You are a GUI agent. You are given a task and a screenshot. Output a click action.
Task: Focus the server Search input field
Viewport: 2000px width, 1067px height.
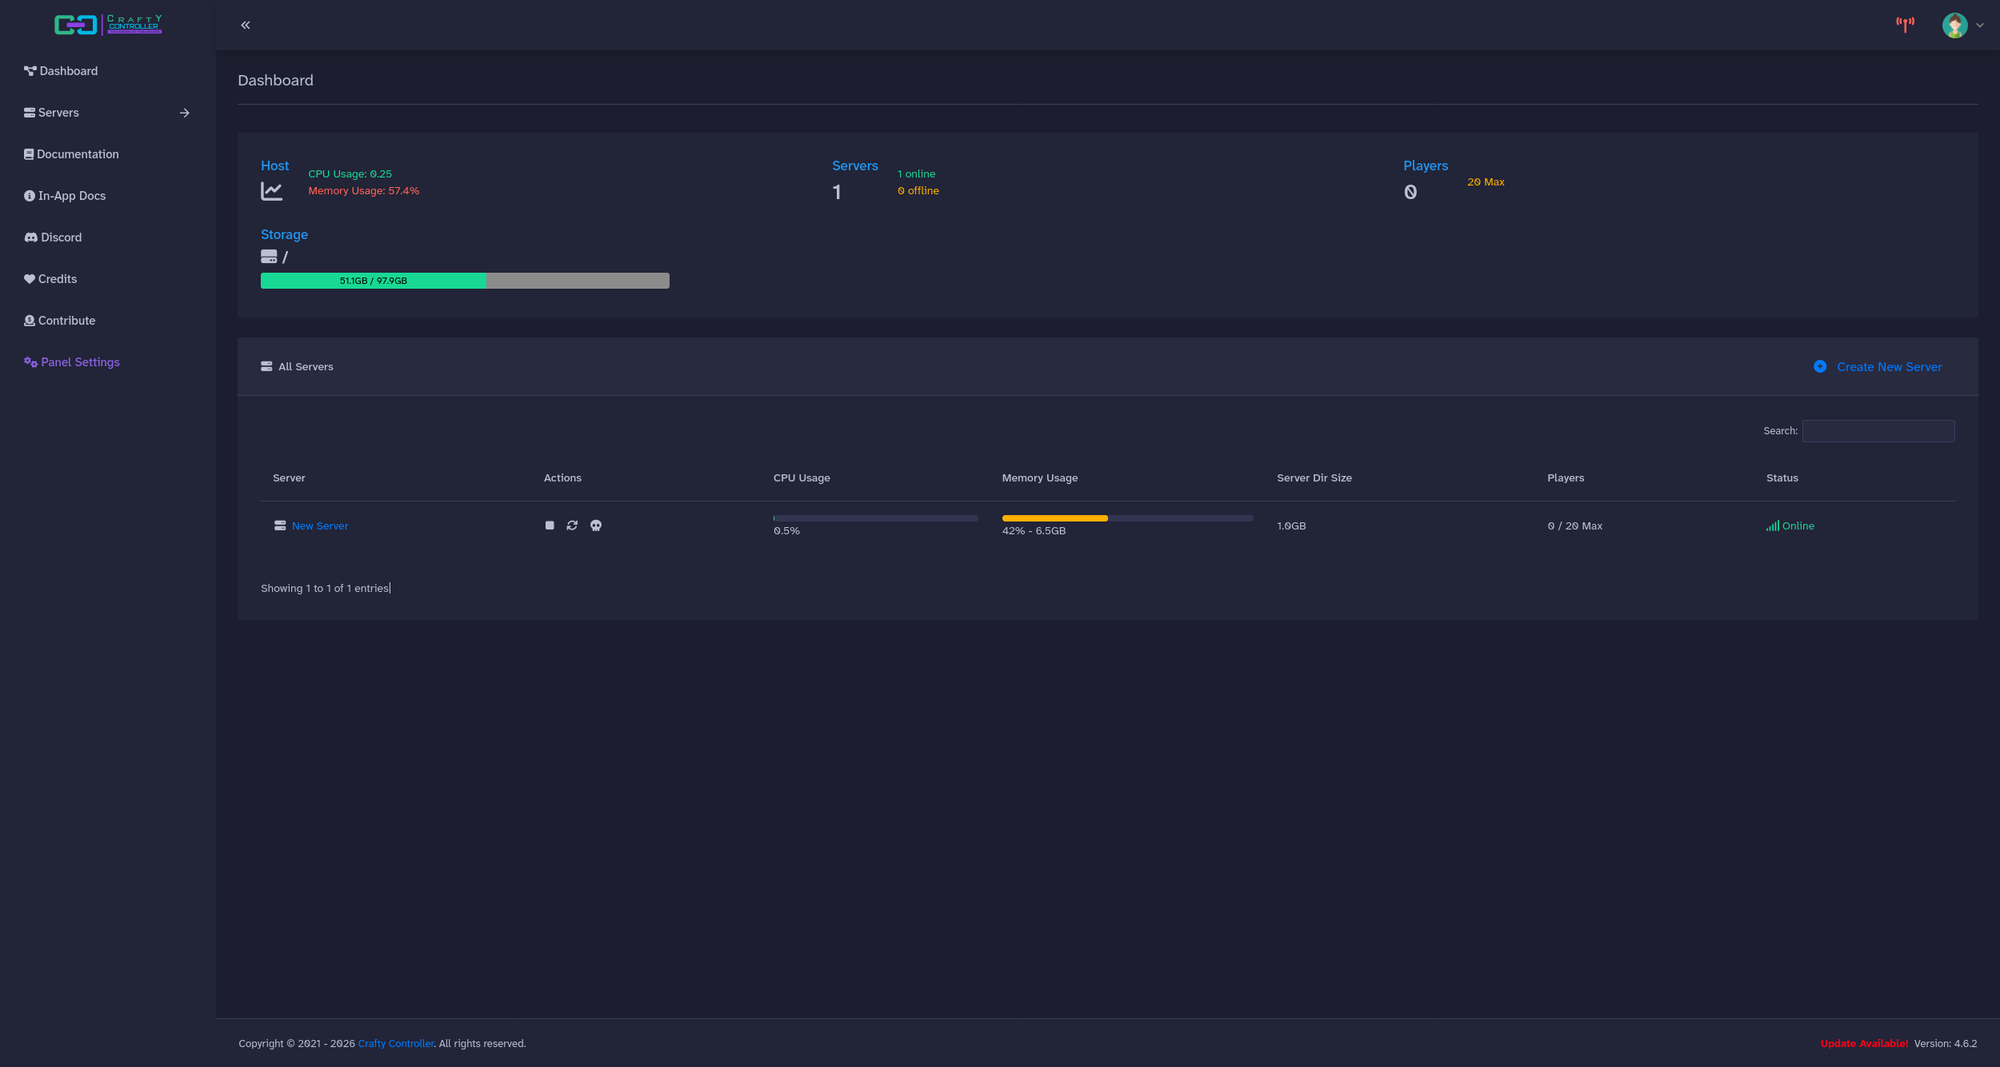click(1877, 431)
